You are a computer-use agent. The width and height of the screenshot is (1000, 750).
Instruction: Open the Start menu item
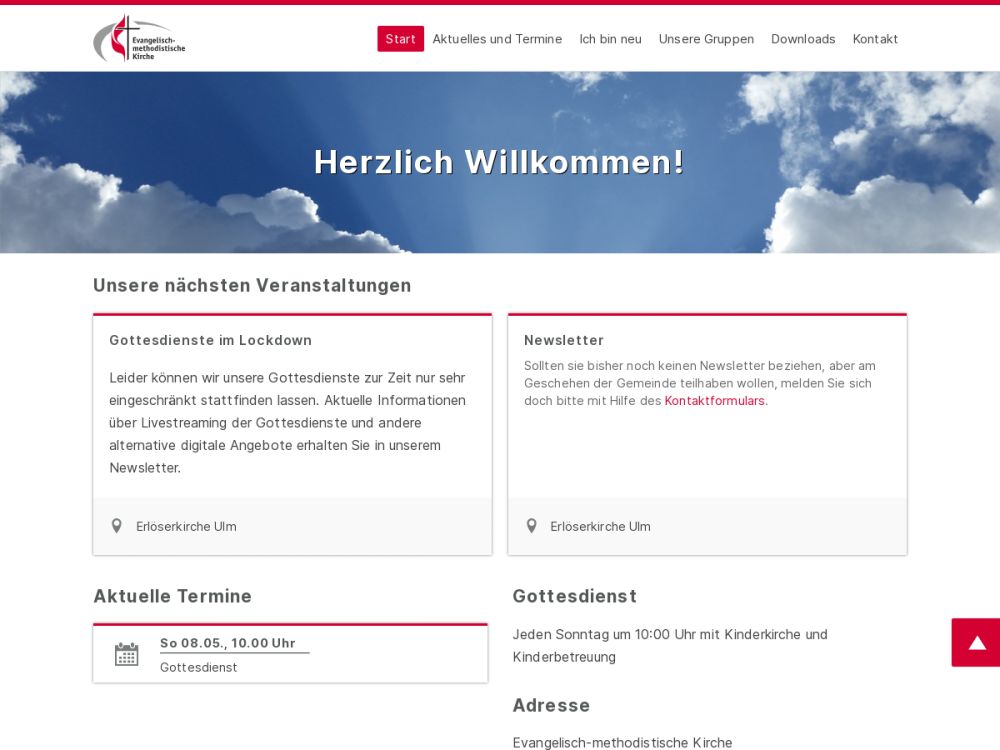click(x=400, y=39)
